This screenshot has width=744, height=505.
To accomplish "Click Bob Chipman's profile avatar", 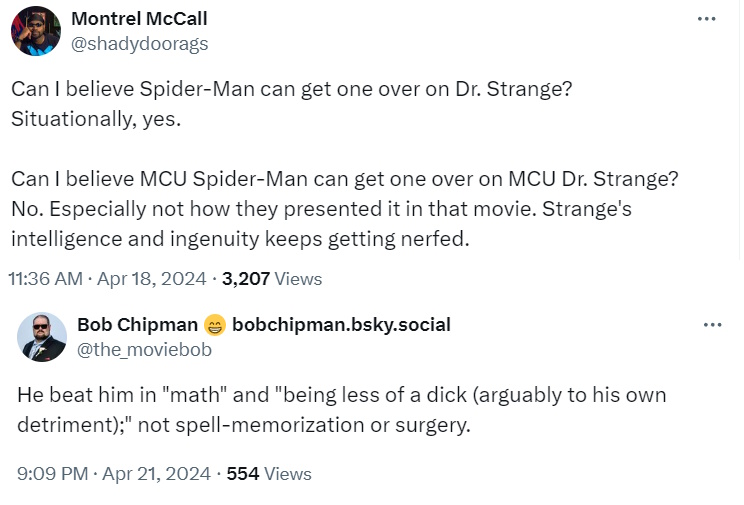I will click(x=42, y=336).
